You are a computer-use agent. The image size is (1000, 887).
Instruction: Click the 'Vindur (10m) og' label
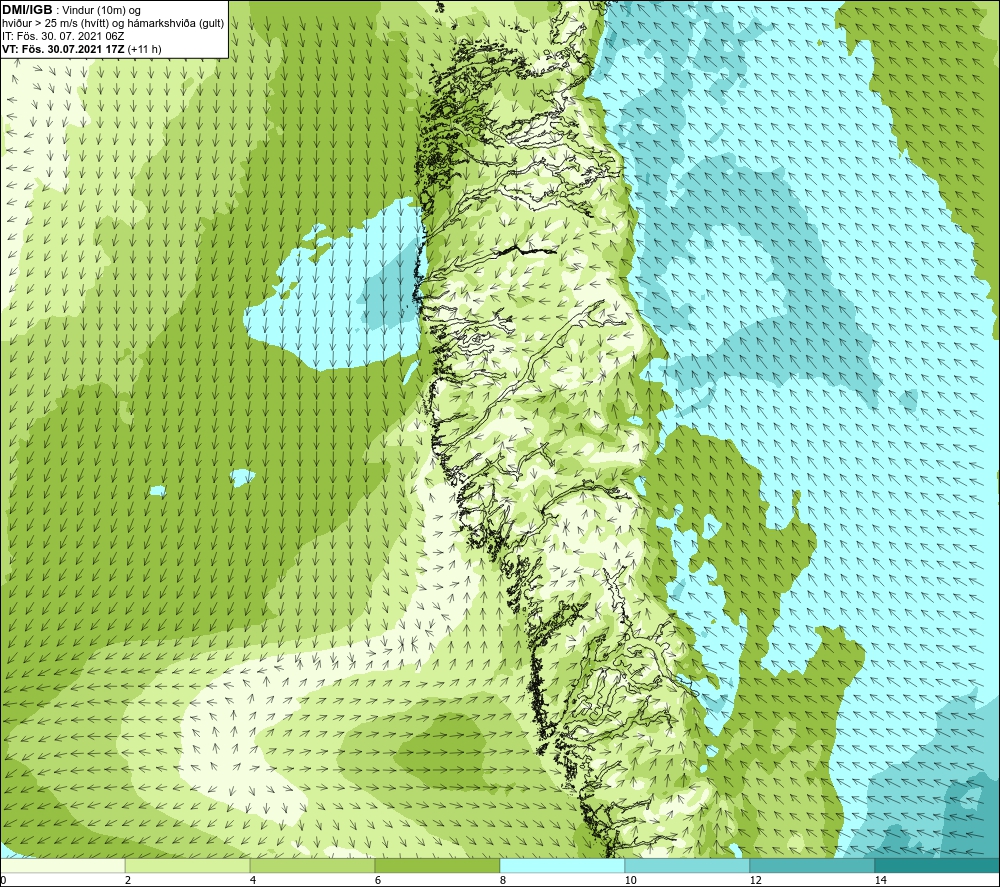[x=101, y=11]
